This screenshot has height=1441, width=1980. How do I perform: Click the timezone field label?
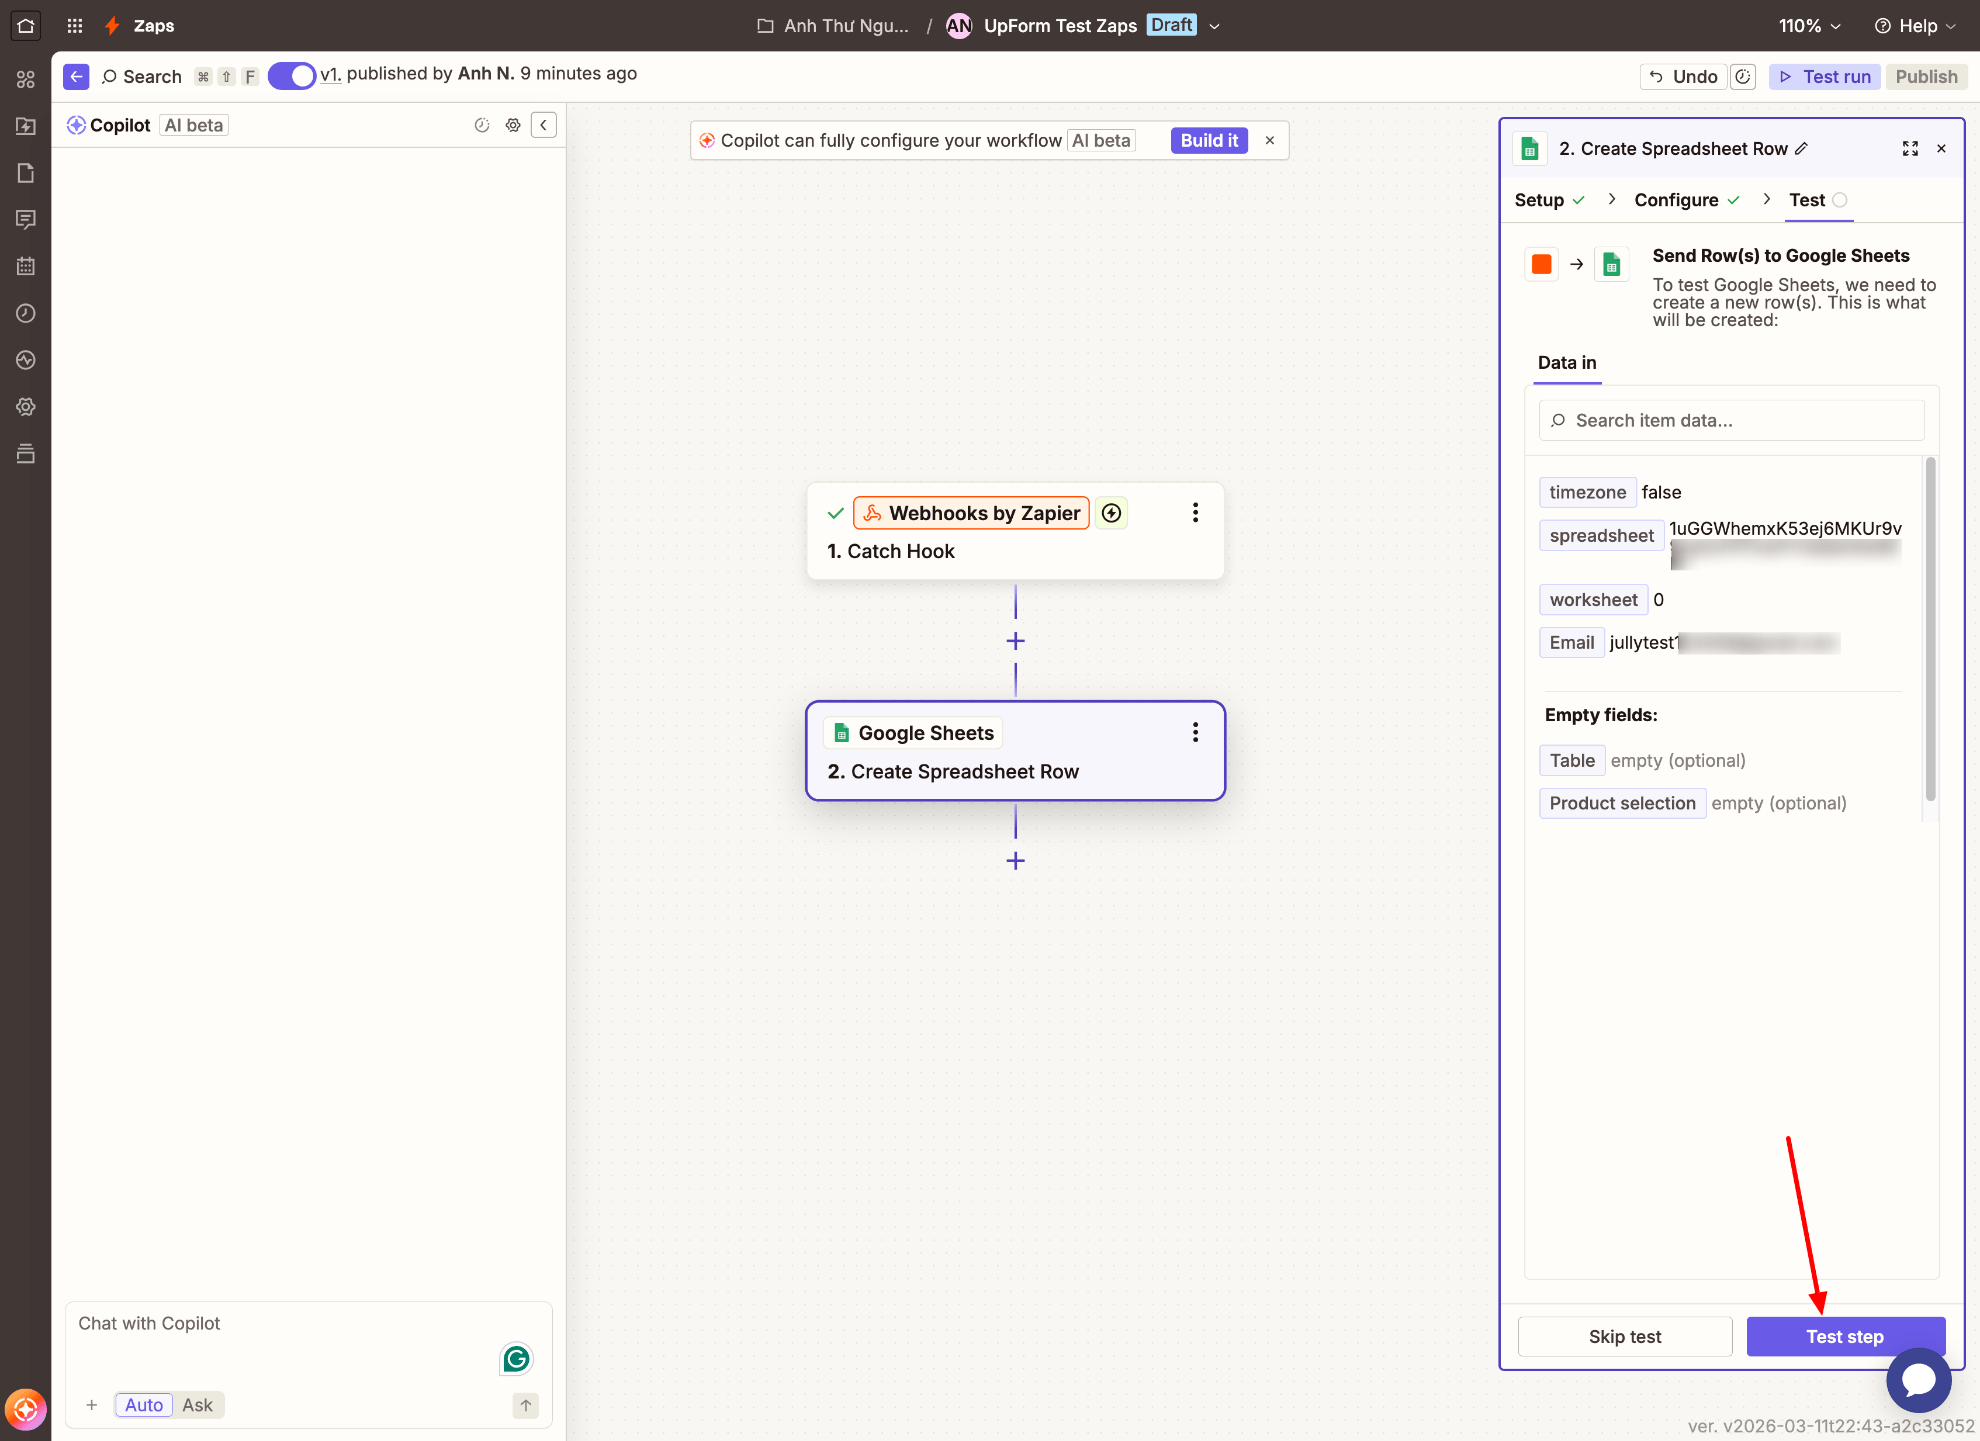1588,492
